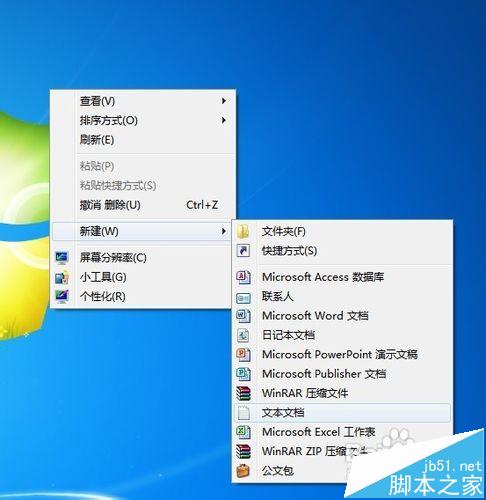The image size is (486, 500).
Task: Click the monitor icon beside 屏幕分辨率(C)
Action: 62,258
